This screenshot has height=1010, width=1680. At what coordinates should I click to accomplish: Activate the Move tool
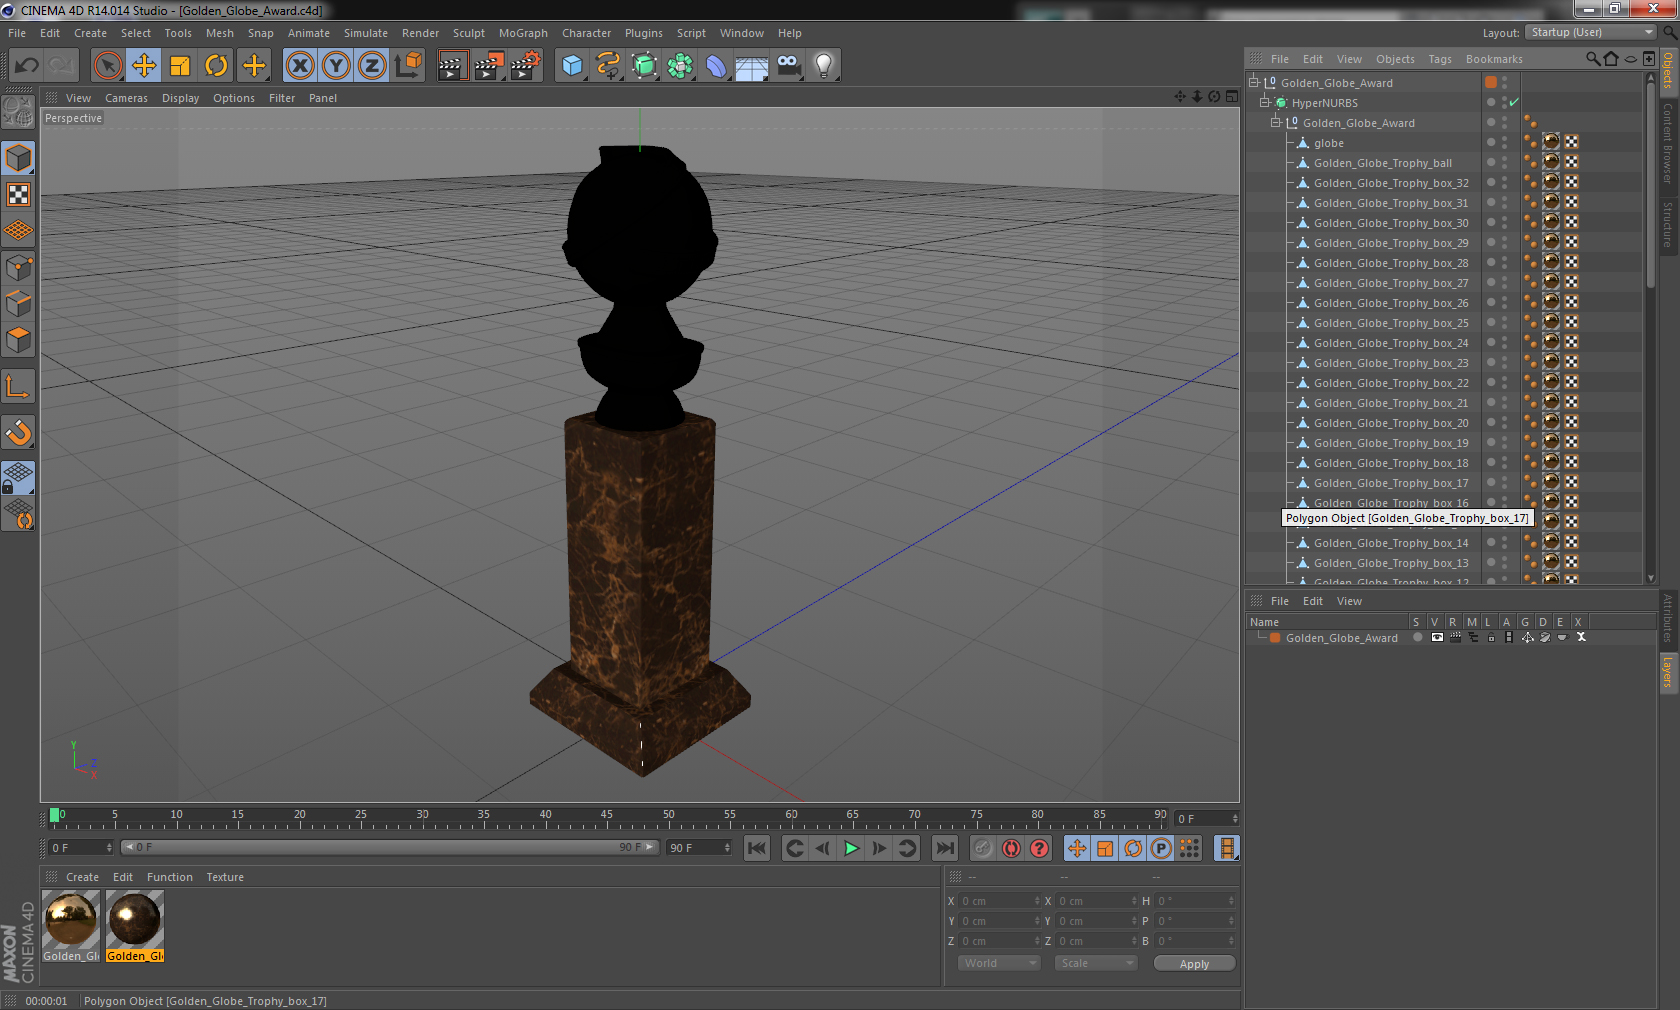click(x=144, y=66)
